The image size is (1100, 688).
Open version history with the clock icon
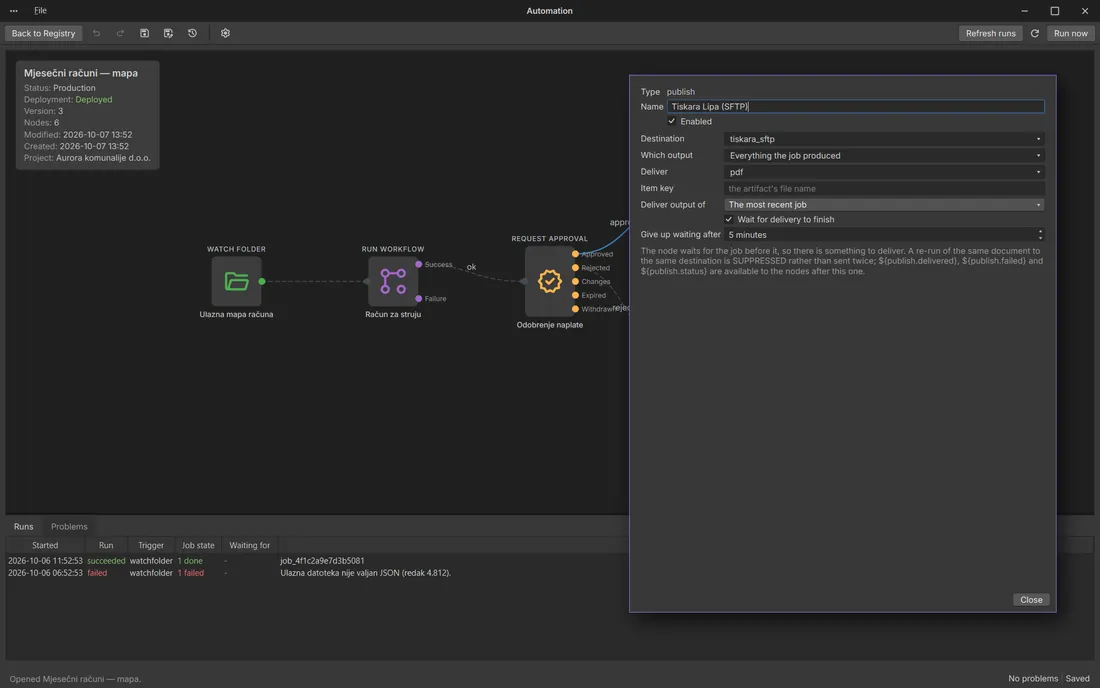[192, 33]
